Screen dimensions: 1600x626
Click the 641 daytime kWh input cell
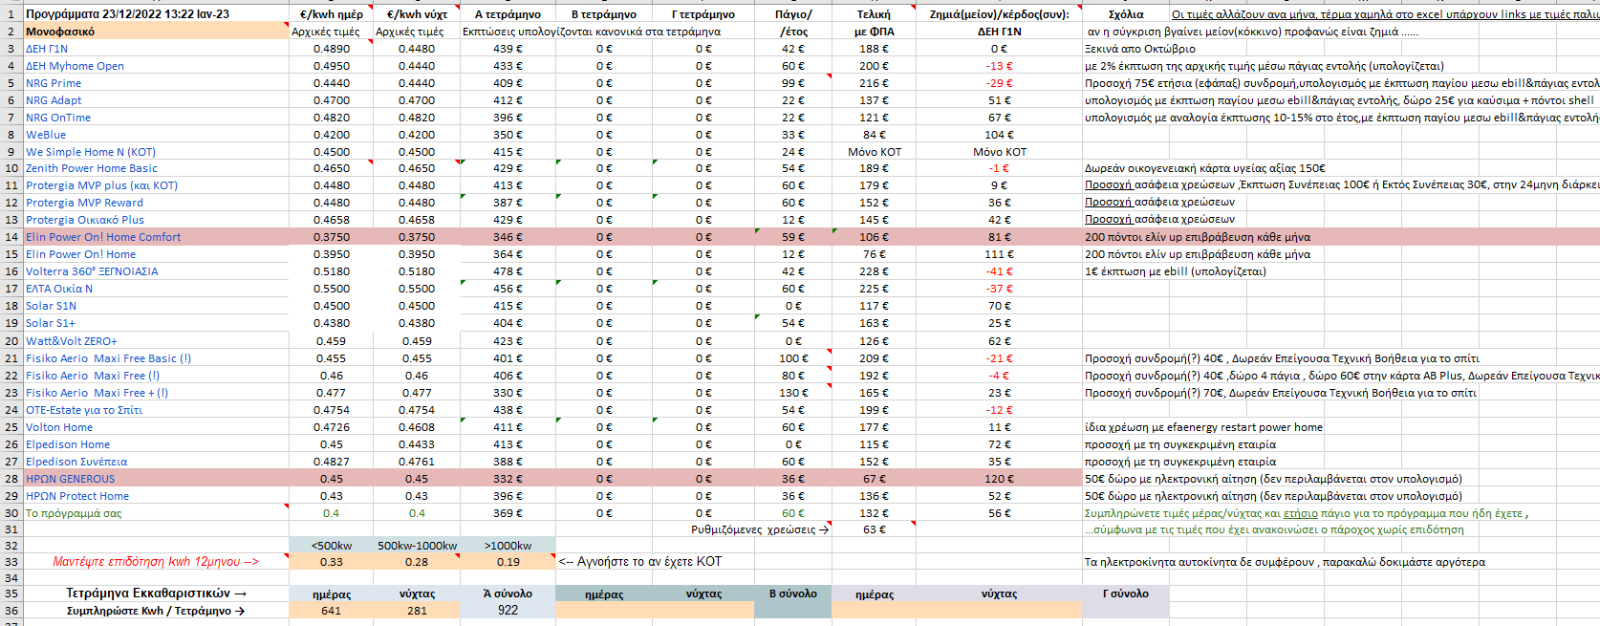[331, 610]
